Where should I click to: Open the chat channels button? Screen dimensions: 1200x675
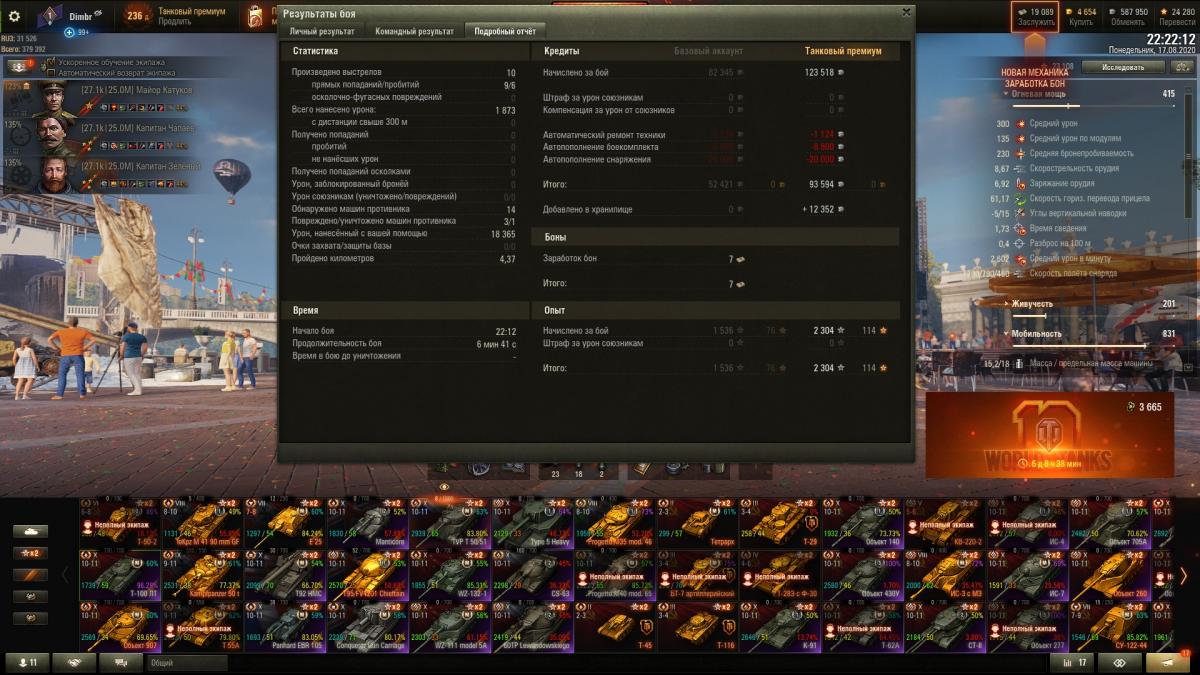coord(120,663)
